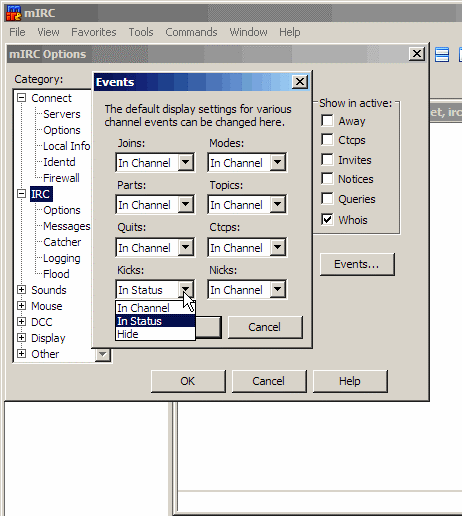
Task: Click Cancel in the Events dialog
Action: [x=265, y=327]
